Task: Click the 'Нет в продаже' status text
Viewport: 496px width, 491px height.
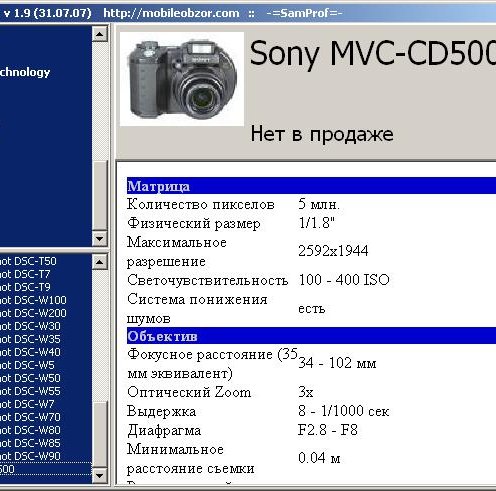Action: point(322,134)
